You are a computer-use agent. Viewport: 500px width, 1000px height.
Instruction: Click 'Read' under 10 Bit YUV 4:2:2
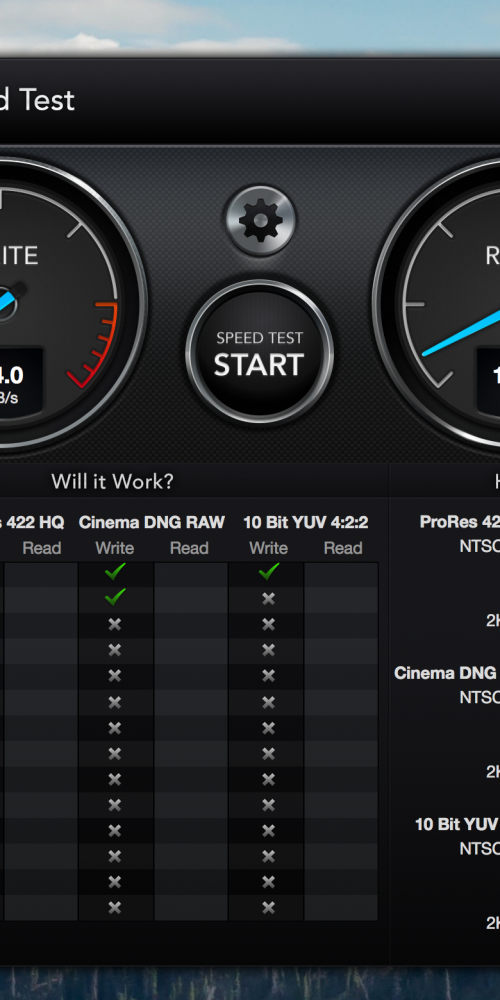coord(343,548)
